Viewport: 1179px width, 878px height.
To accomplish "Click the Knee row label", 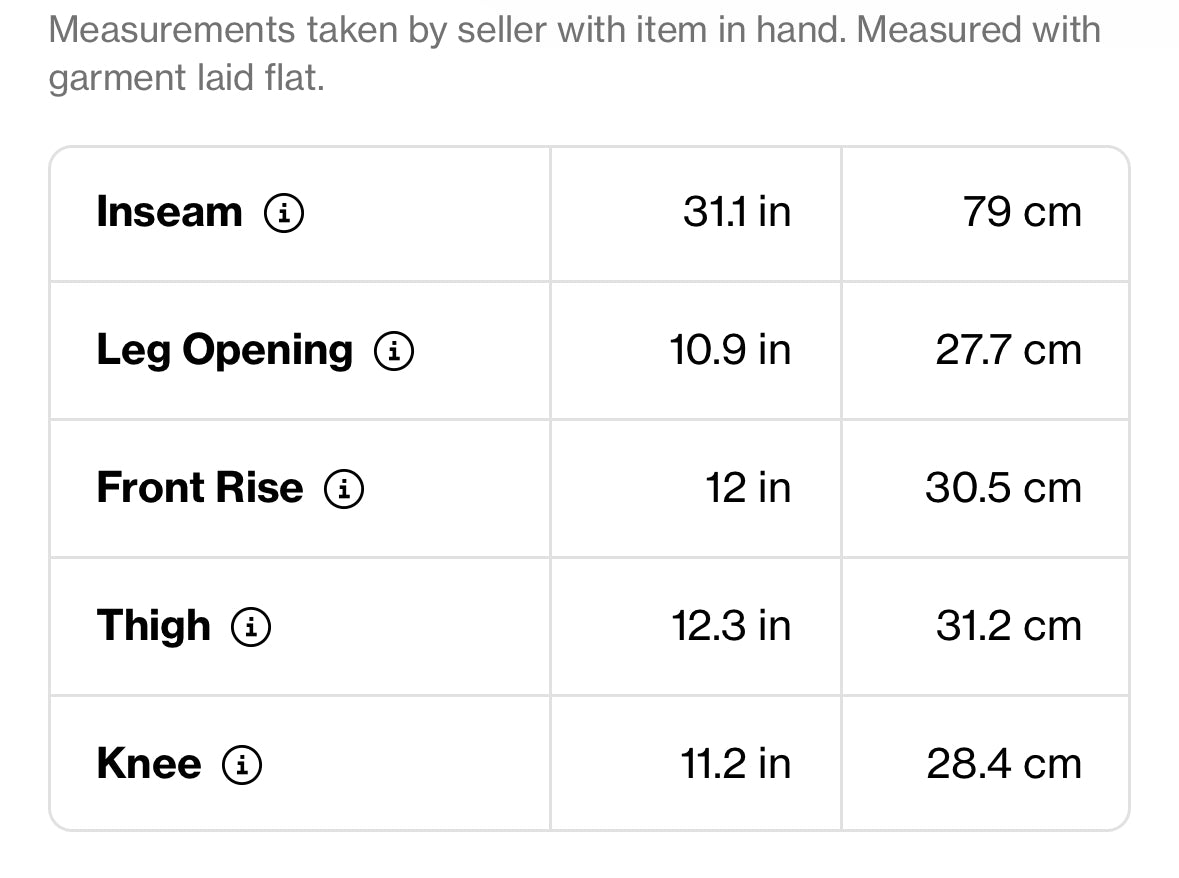I will point(148,764).
